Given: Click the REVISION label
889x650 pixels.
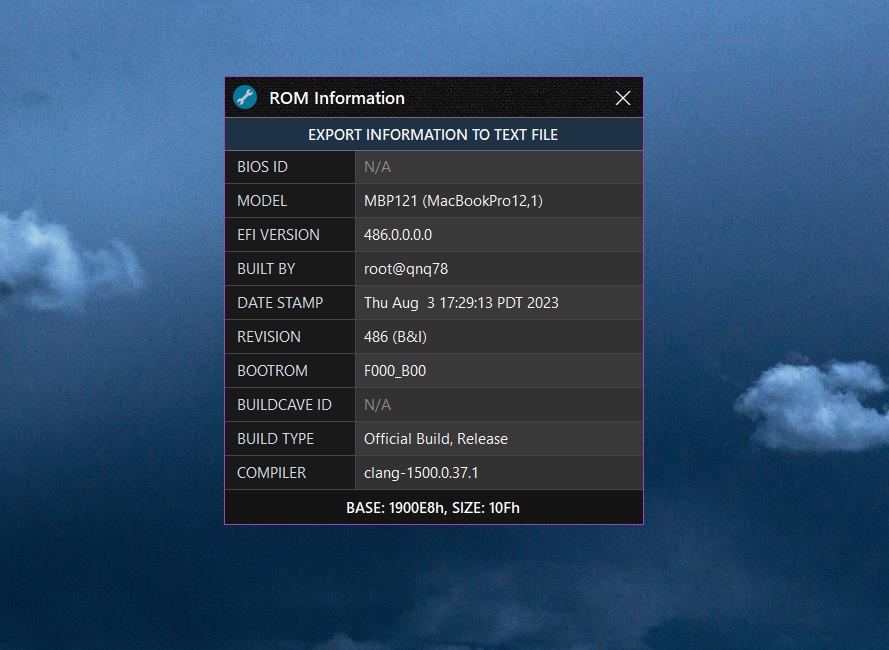Looking at the screenshot, I should pos(269,337).
